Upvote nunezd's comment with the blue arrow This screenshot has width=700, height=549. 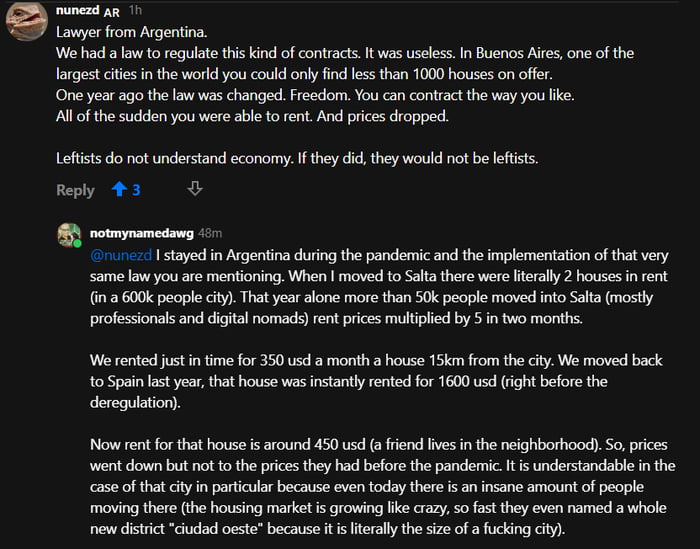tap(118, 189)
